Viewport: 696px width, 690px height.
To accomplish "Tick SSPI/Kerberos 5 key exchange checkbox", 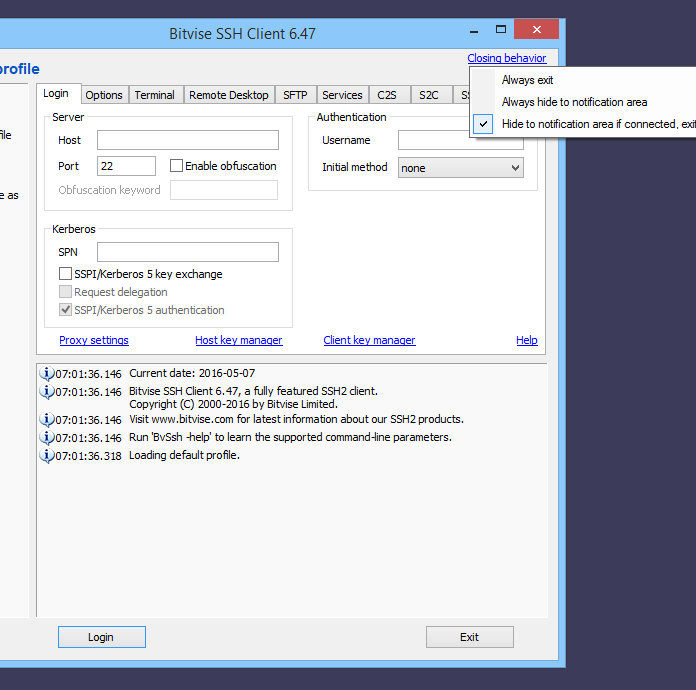I will coord(65,274).
